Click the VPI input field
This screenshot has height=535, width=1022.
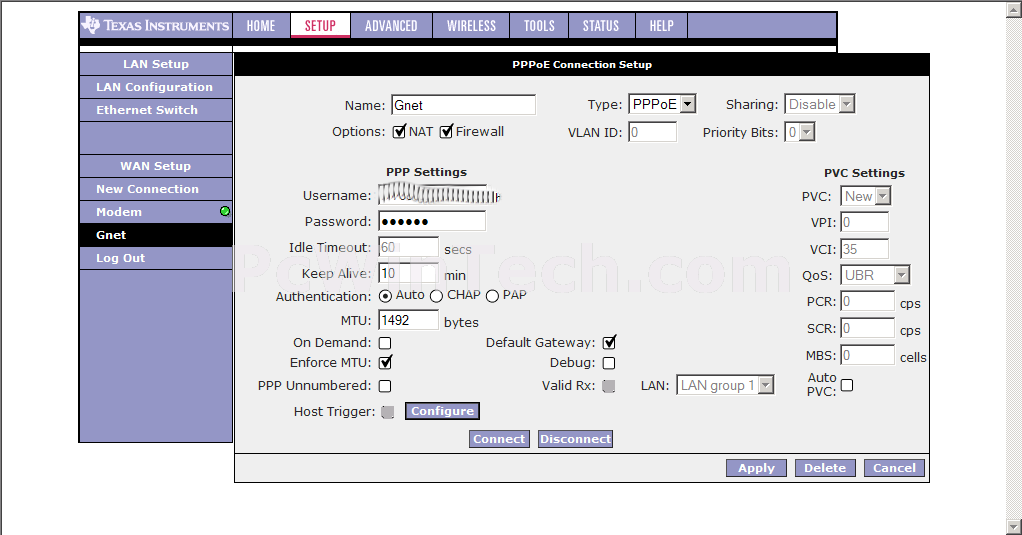tap(864, 222)
